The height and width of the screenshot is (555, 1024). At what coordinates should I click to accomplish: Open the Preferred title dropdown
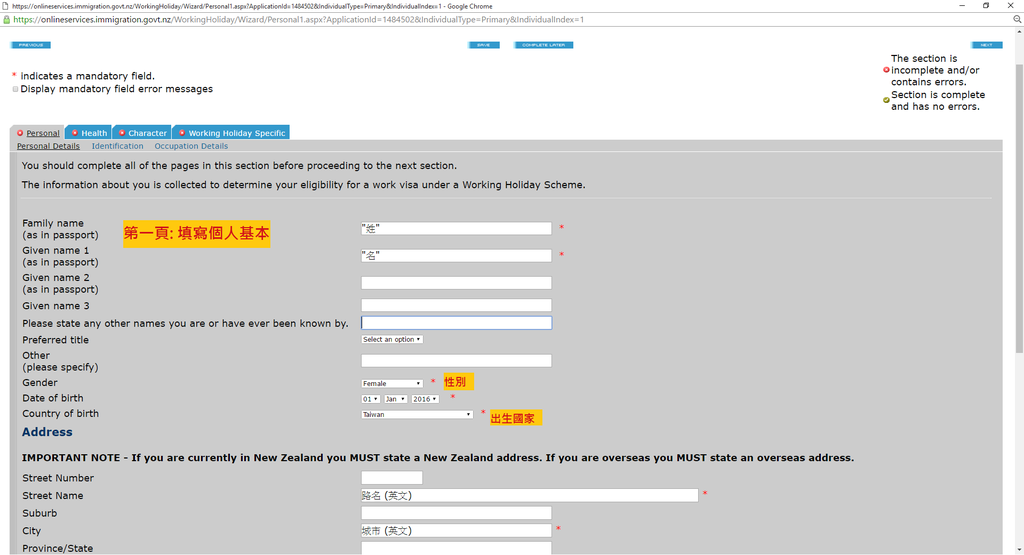(x=392, y=340)
